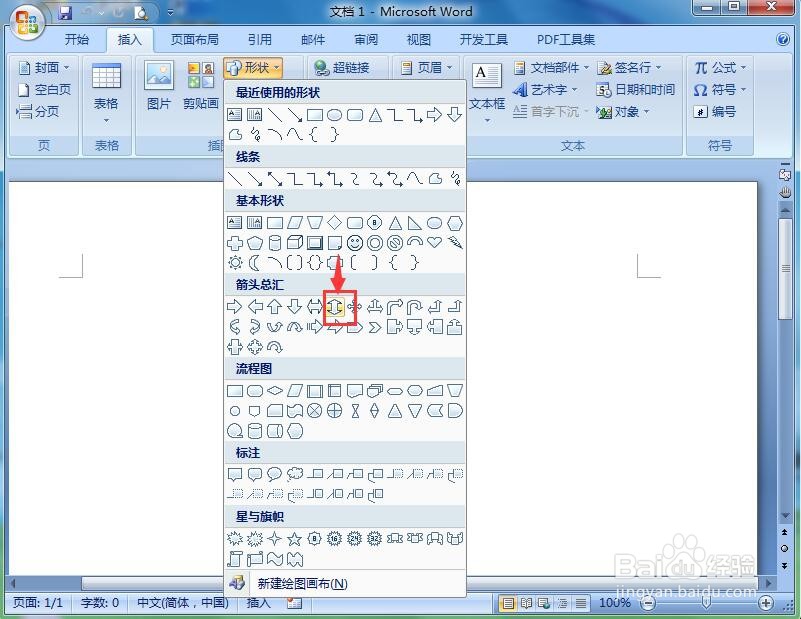This screenshot has width=801, height=619.
Task: Select the right arrow in block arrows
Action: tap(234, 306)
